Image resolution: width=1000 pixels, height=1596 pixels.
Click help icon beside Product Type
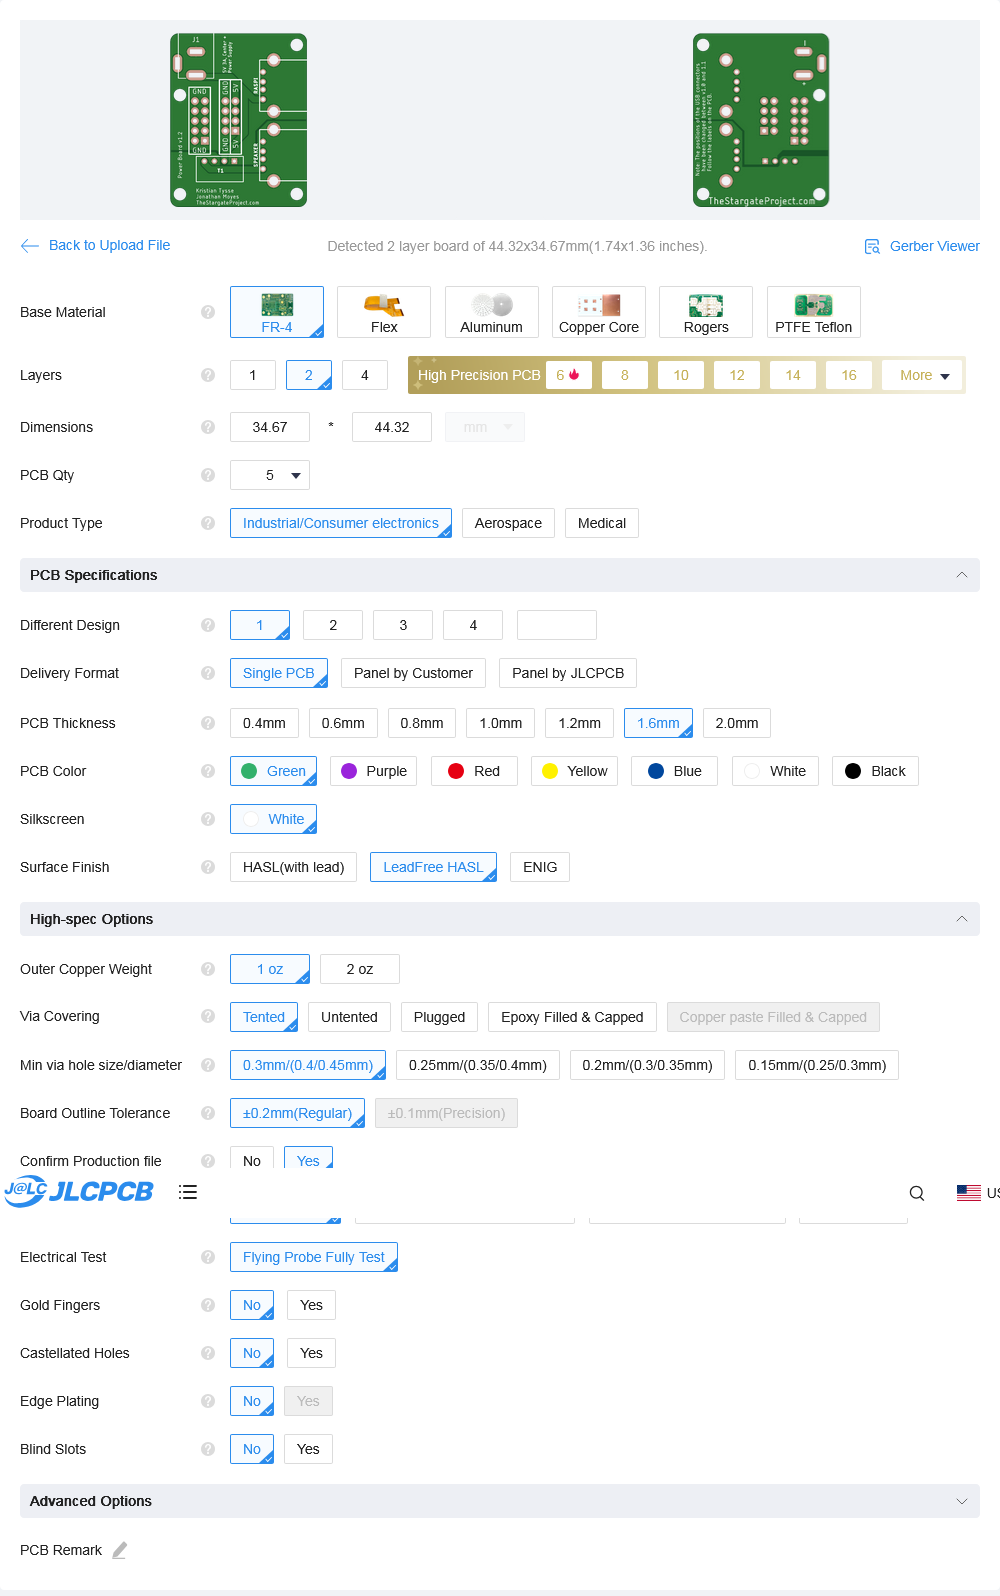coord(208,523)
